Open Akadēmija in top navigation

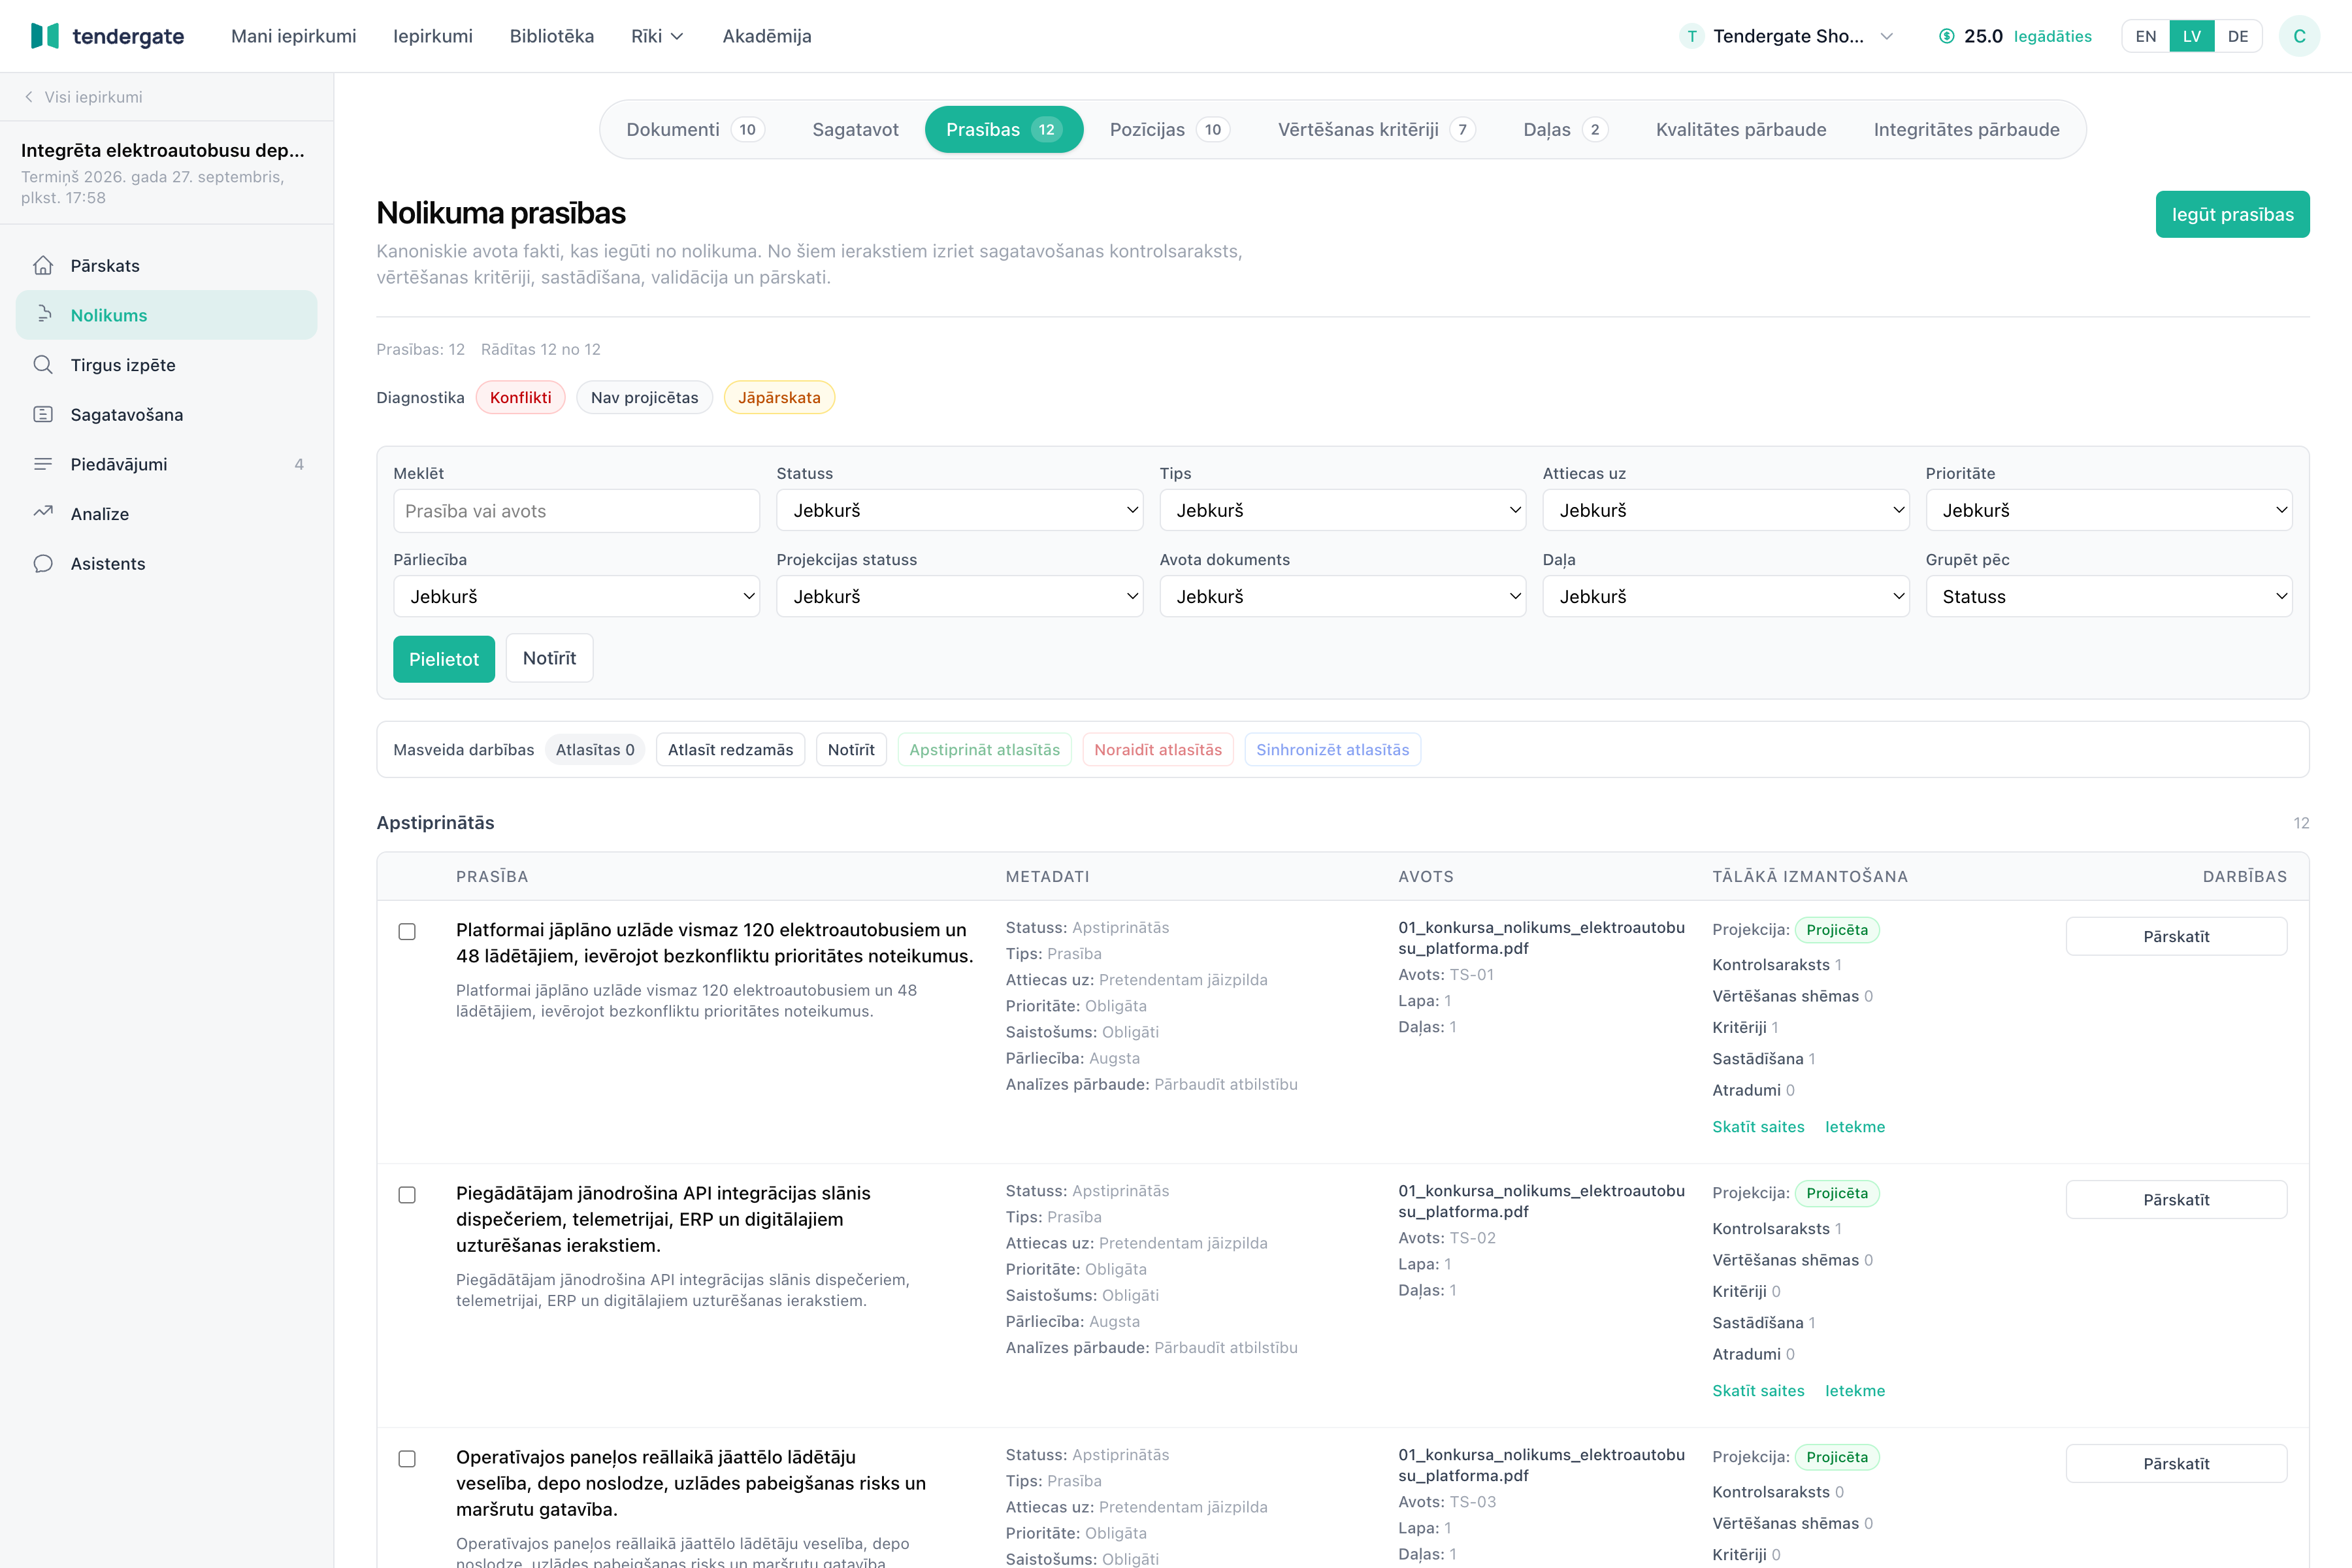[767, 36]
